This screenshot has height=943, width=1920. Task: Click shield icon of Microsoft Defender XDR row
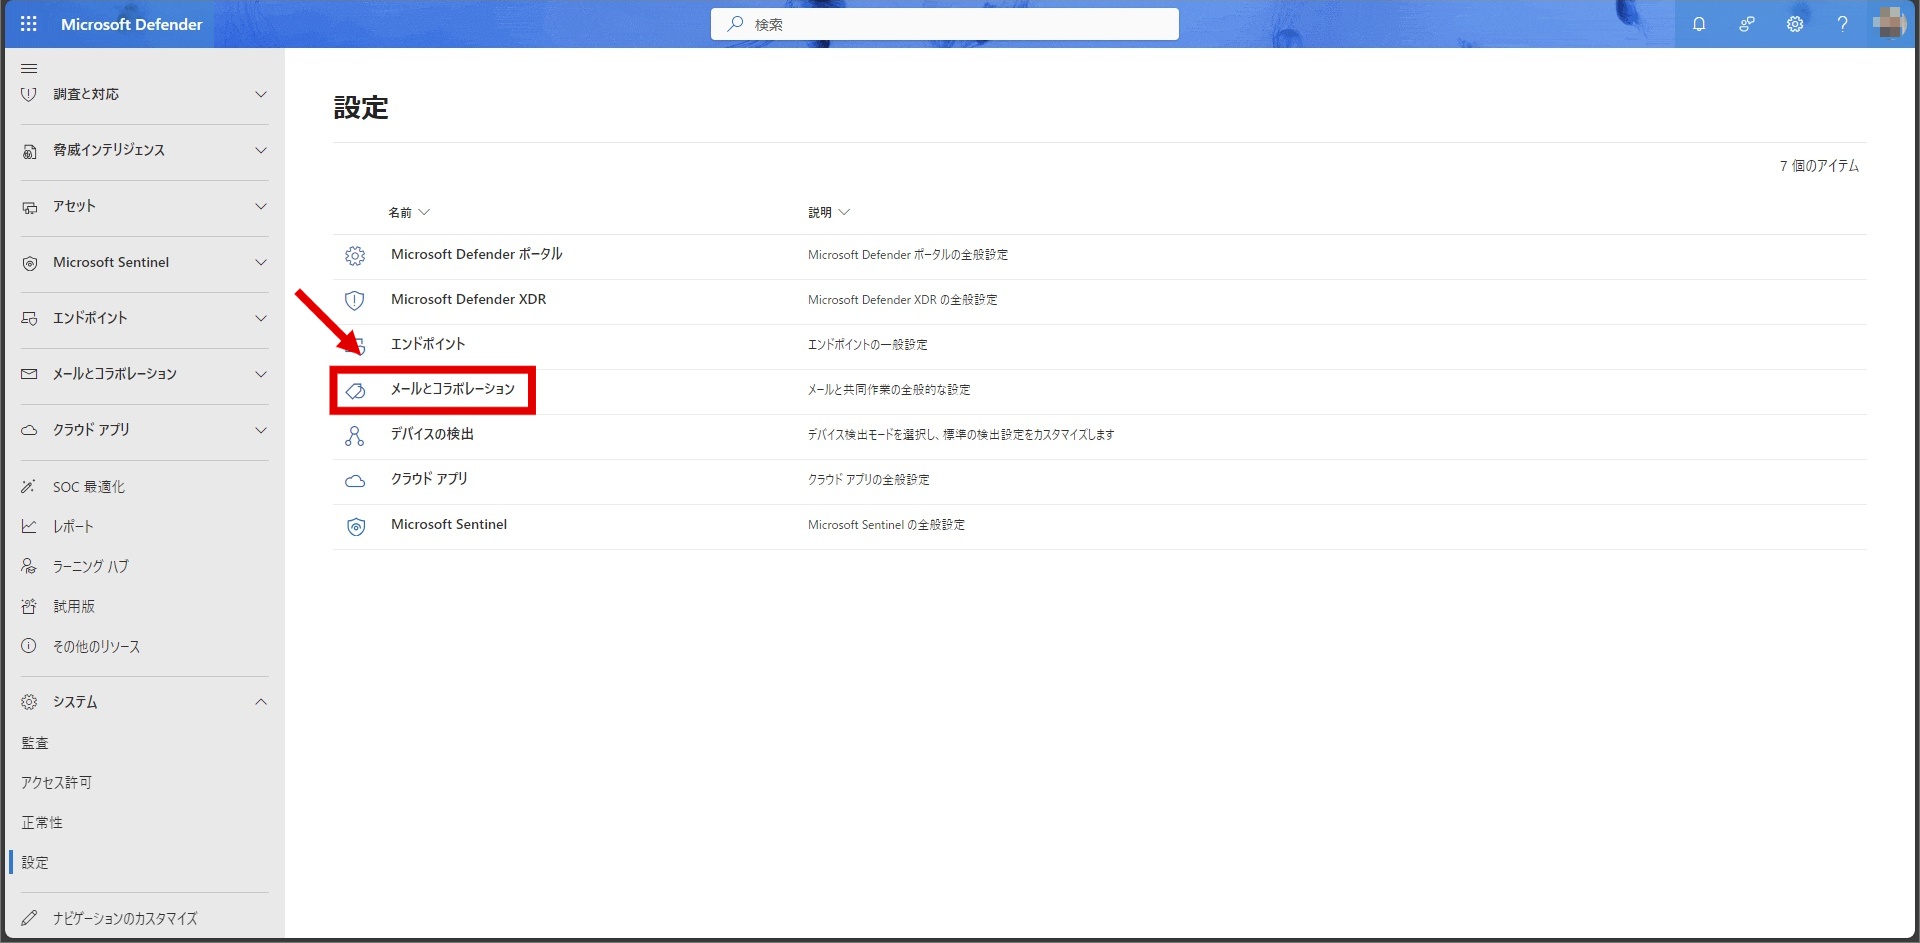click(x=355, y=300)
